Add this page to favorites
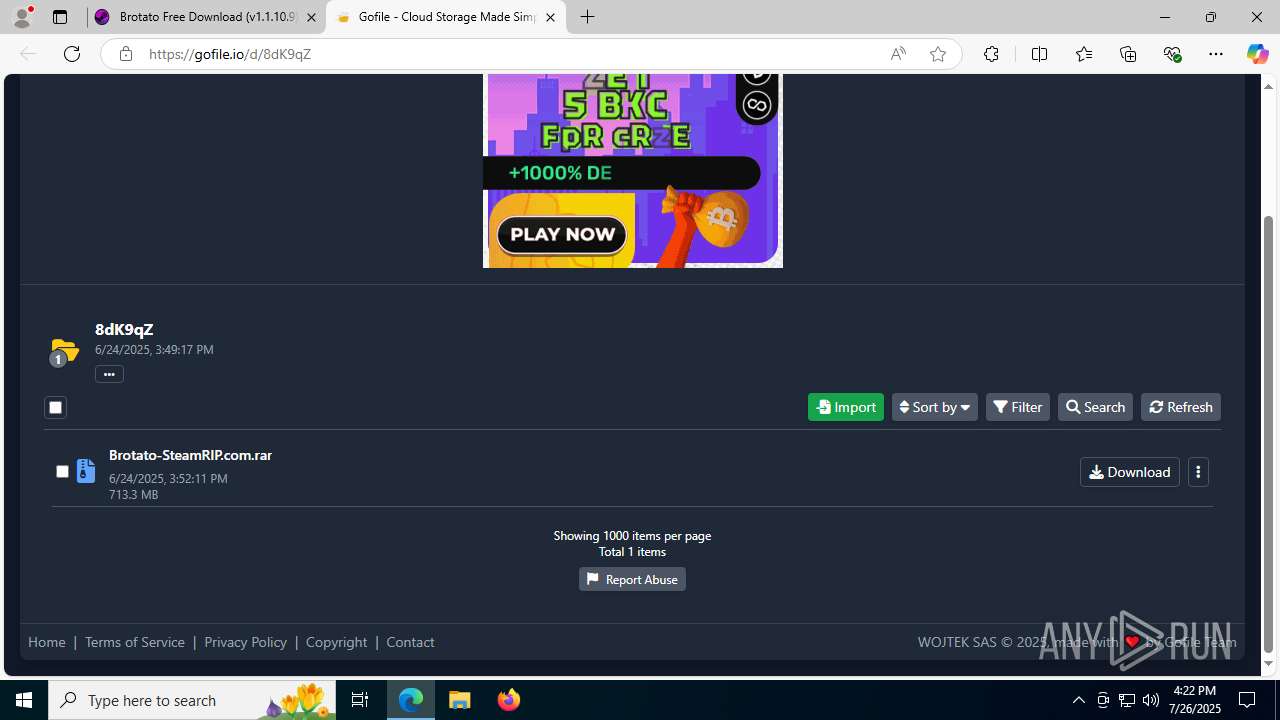Image resolution: width=1280 pixels, height=720 pixels. click(938, 54)
